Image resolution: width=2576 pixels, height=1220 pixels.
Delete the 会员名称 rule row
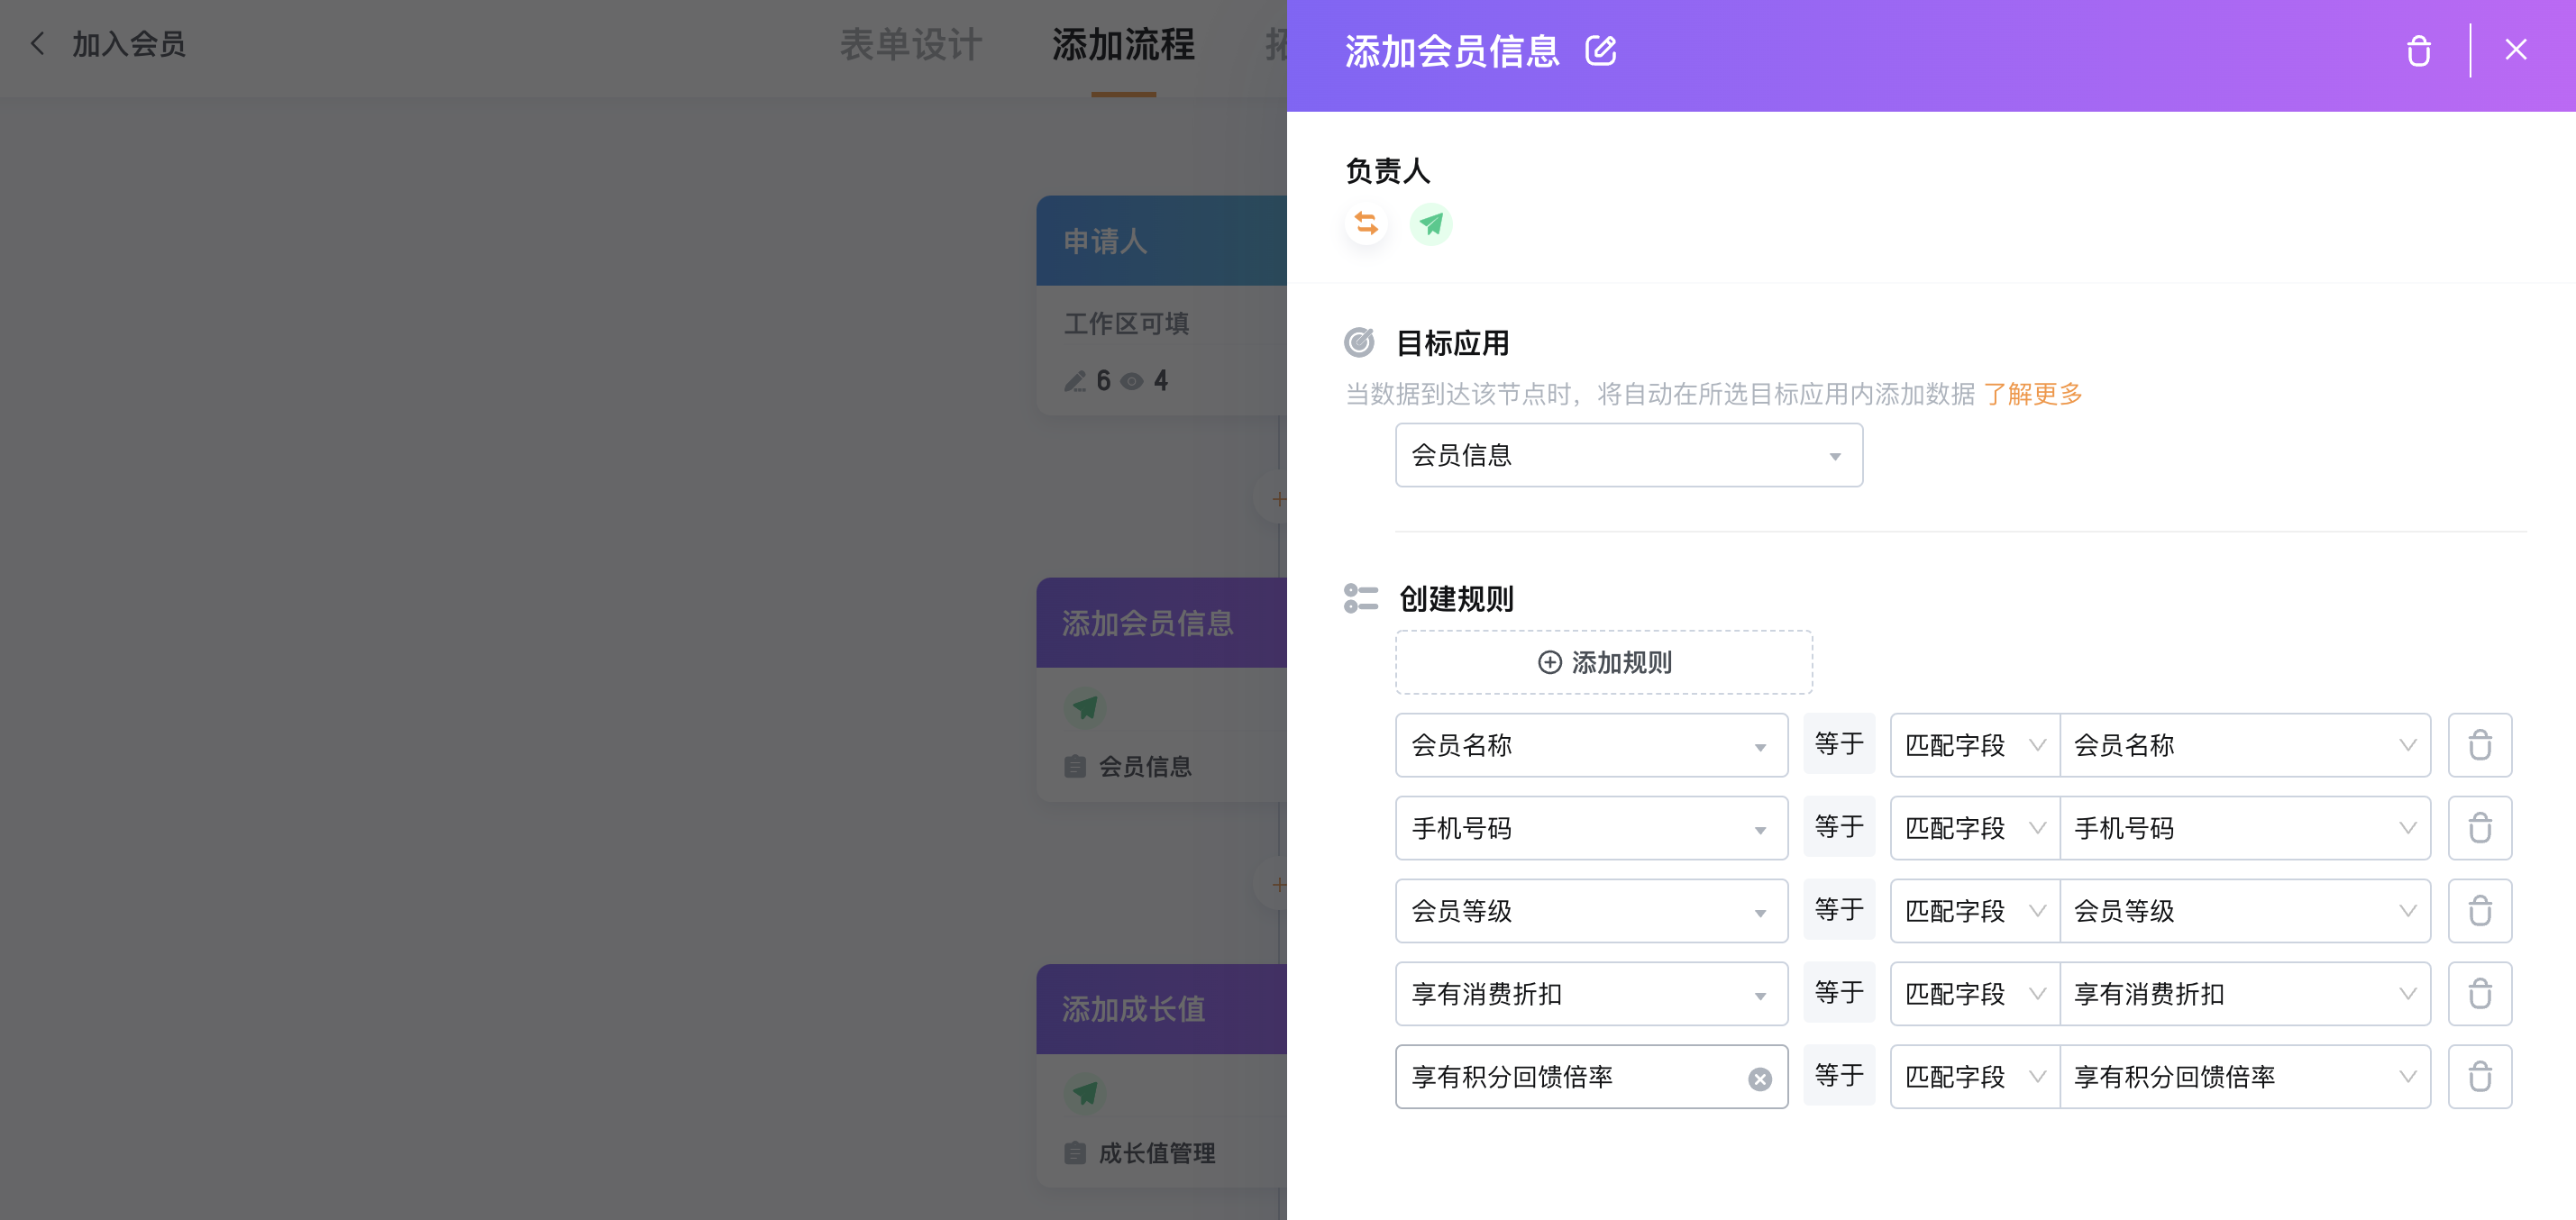(x=2479, y=745)
